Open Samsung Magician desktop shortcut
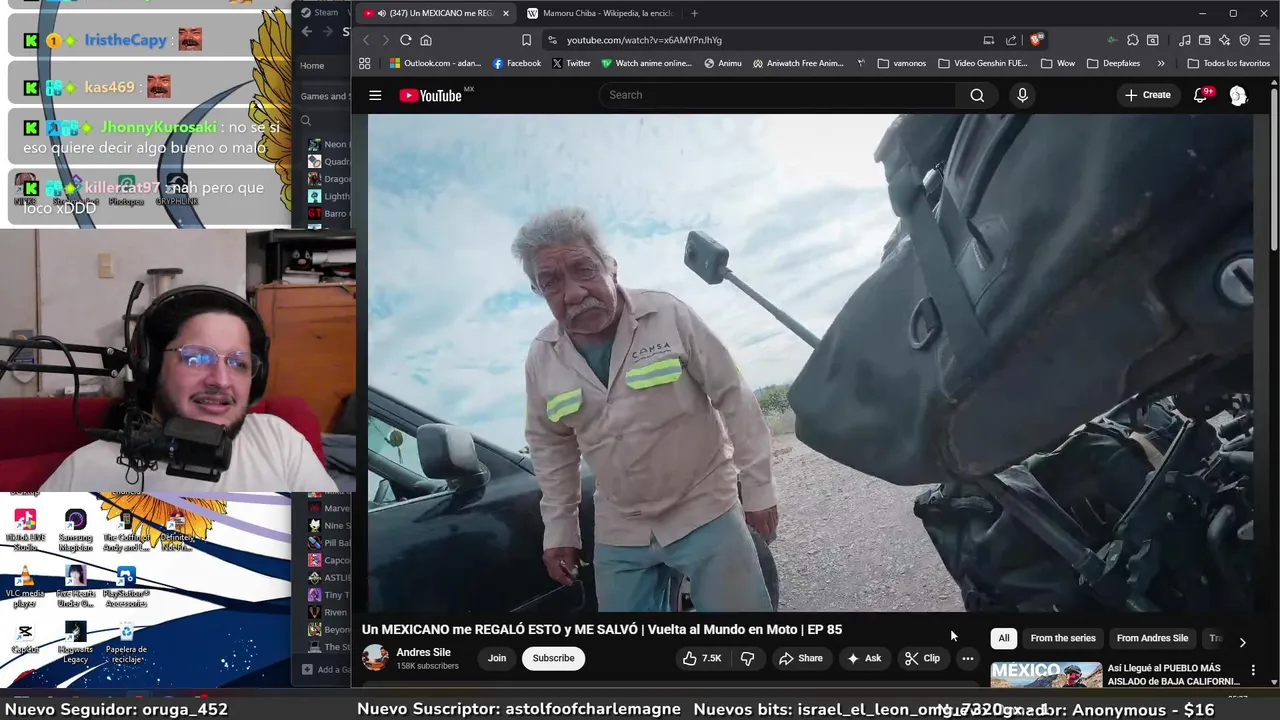1280x720 pixels. coord(75,530)
